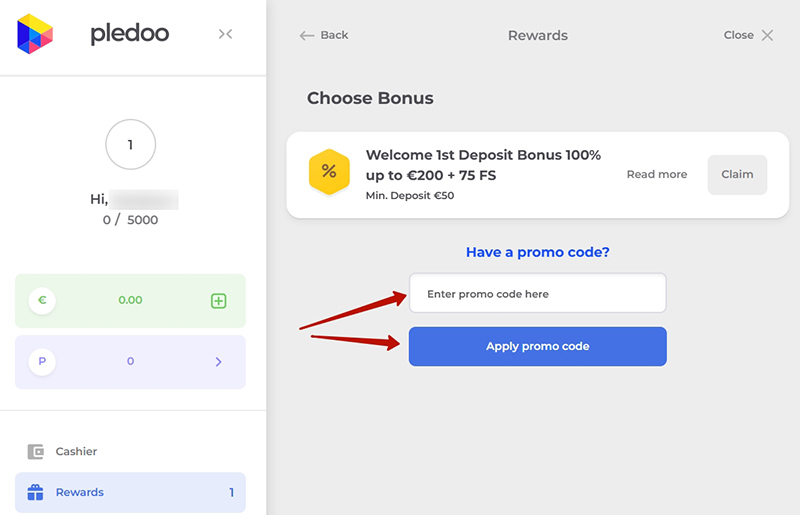This screenshot has width=800, height=515.
Task: Go Back using the arrow link
Action: point(324,35)
